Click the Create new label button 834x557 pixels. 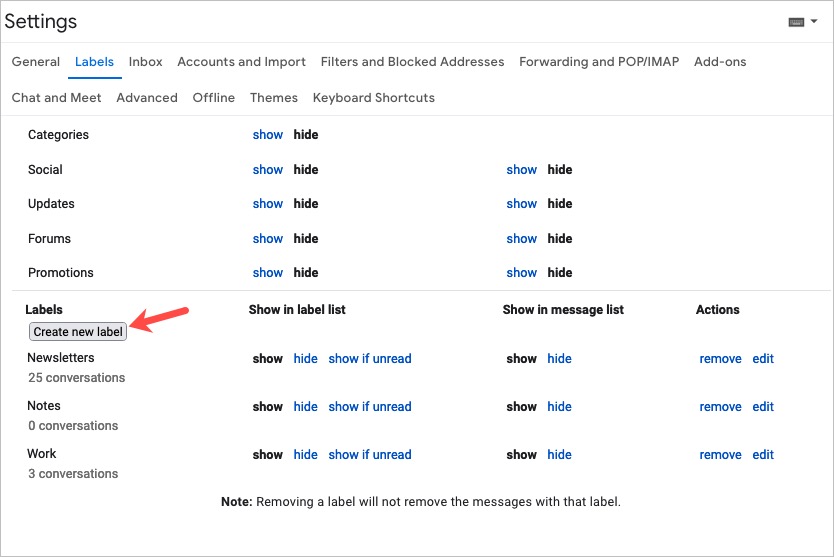tap(78, 332)
